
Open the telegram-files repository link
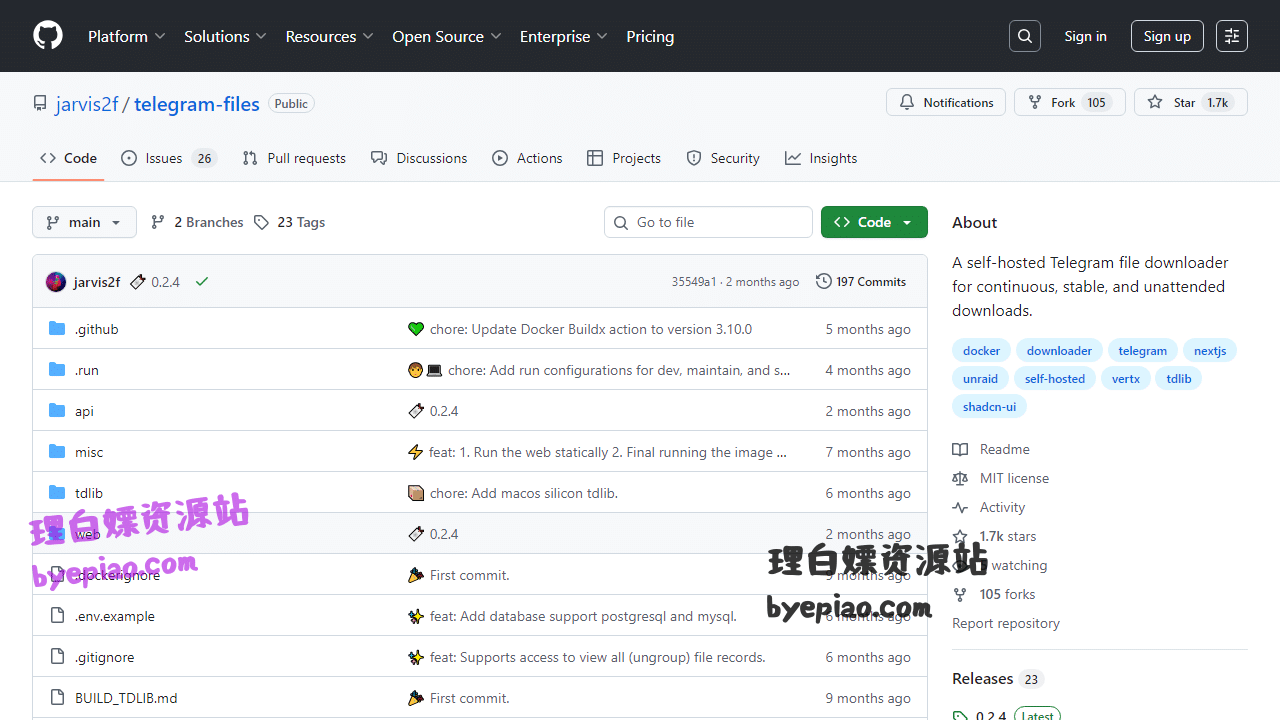click(197, 104)
